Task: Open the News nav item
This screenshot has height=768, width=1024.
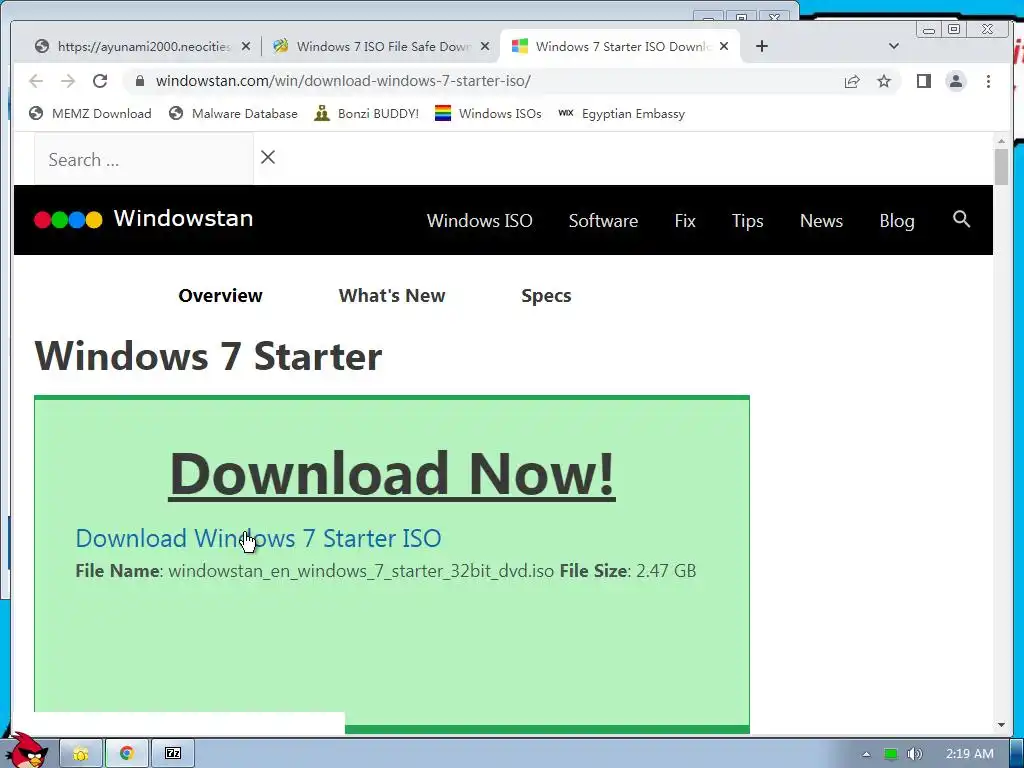Action: [x=821, y=221]
